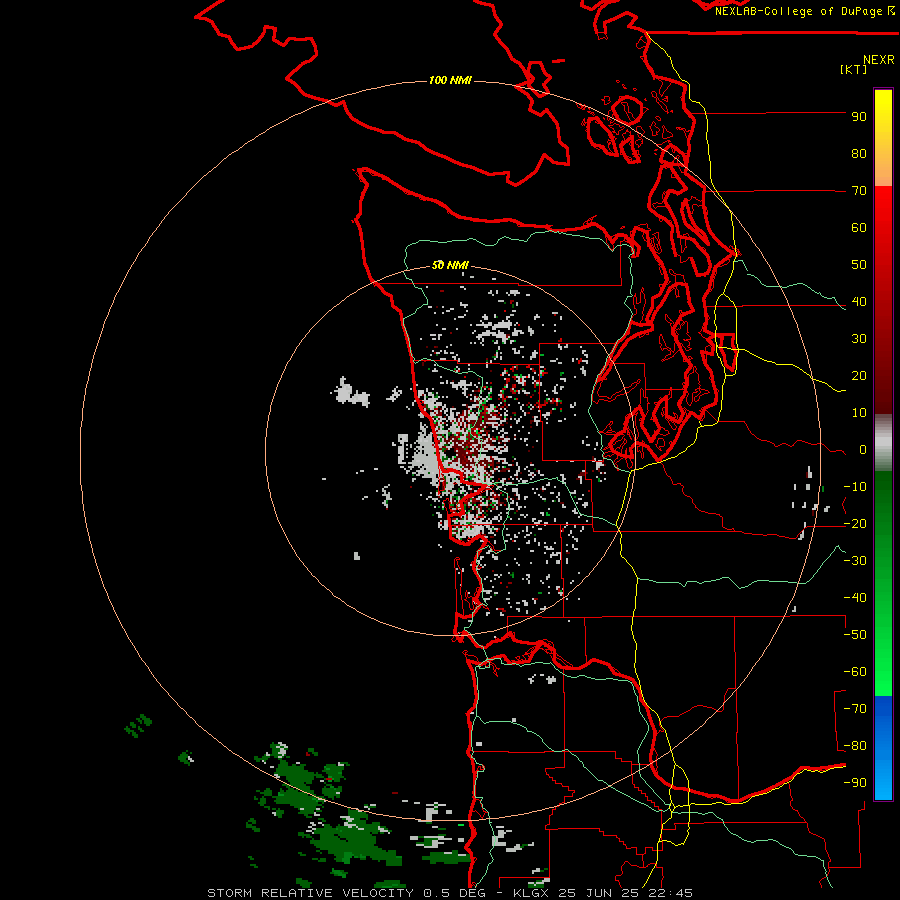Click the 0 value on velocity scale
This screenshot has width=900, height=900.
pyautogui.click(x=863, y=450)
